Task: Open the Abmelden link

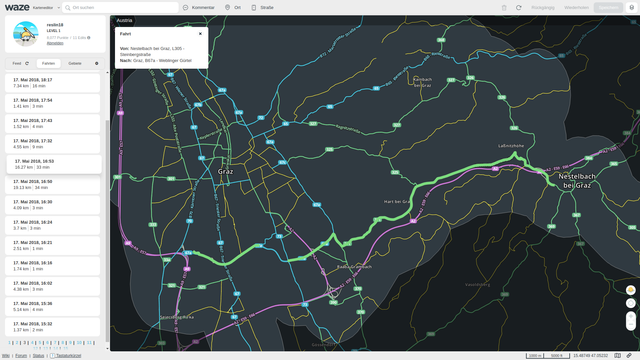Action: click(55, 43)
